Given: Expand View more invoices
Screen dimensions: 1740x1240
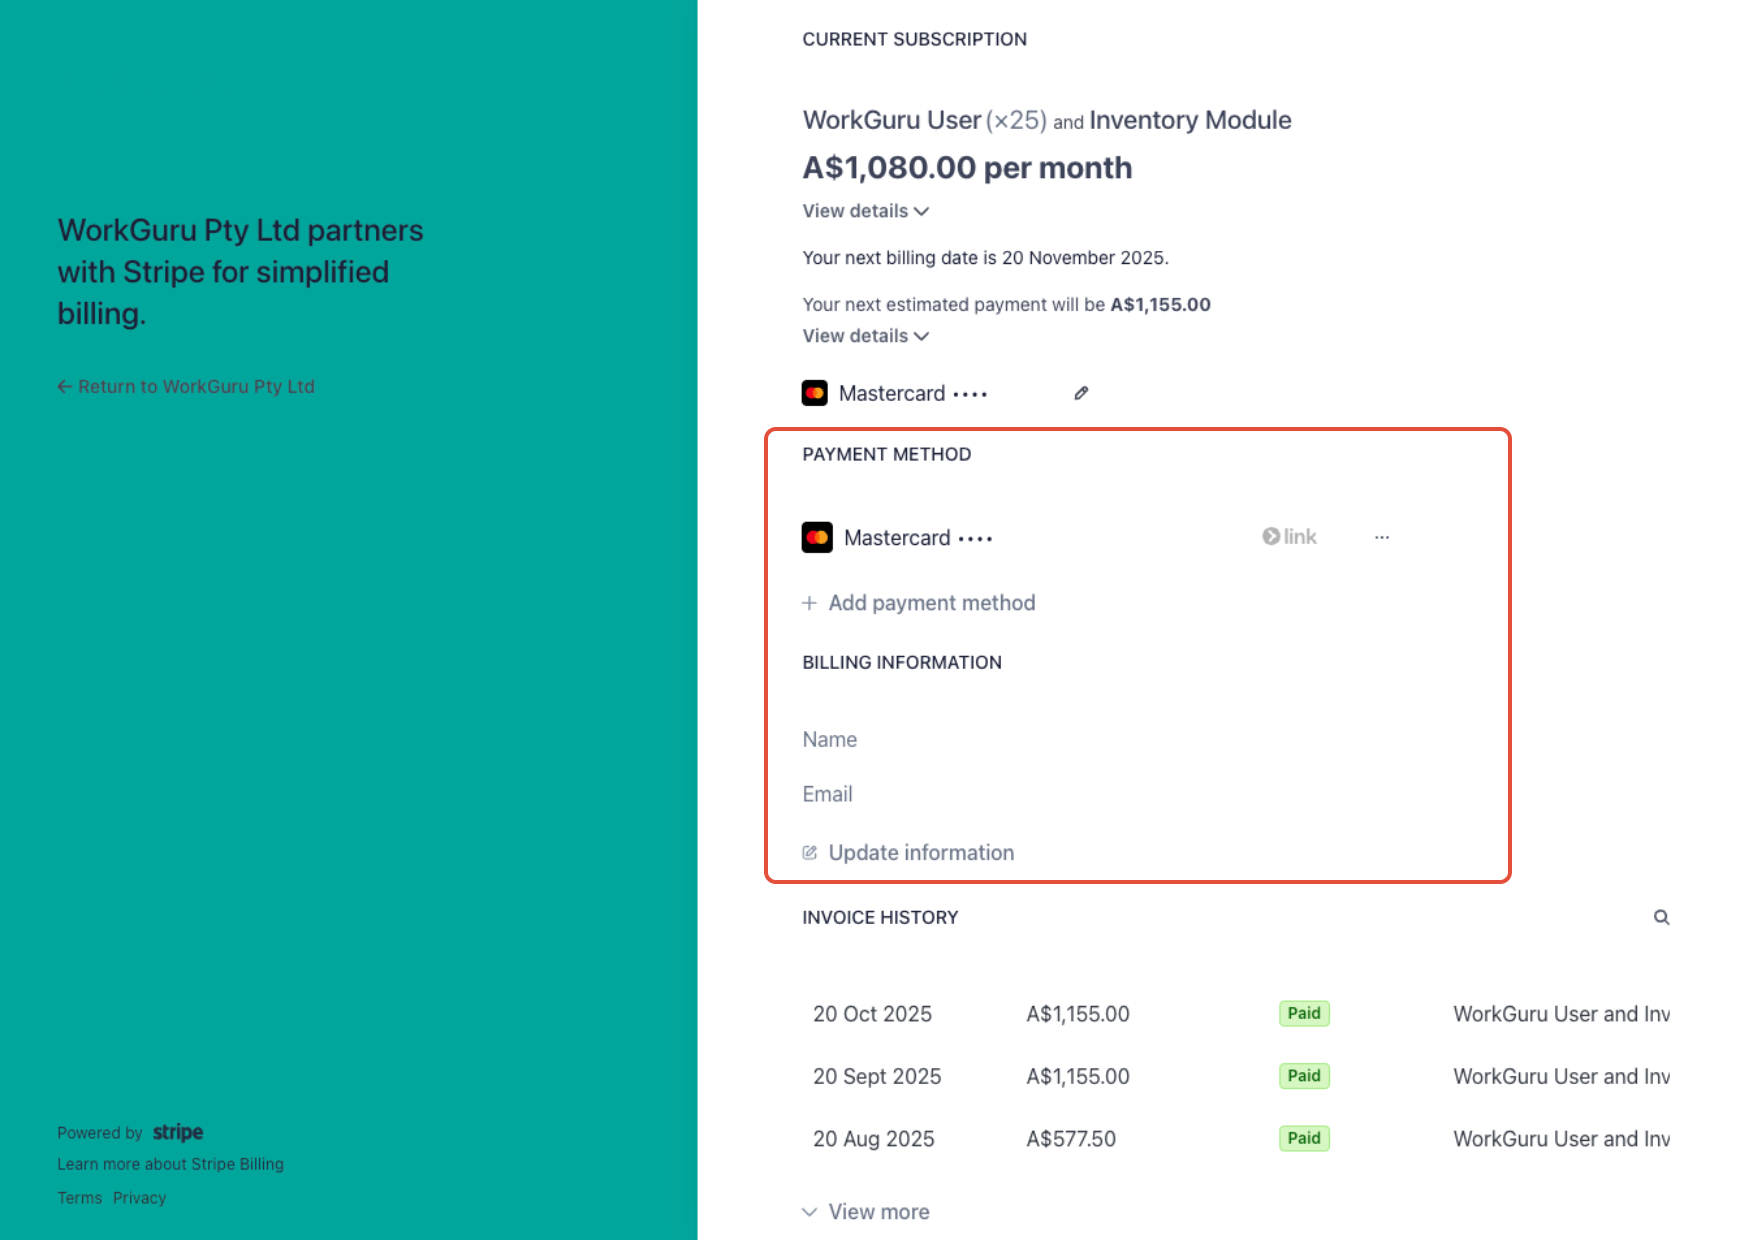Looking at the screenshot, I should pyautogui.click(x=866, y=1212).
